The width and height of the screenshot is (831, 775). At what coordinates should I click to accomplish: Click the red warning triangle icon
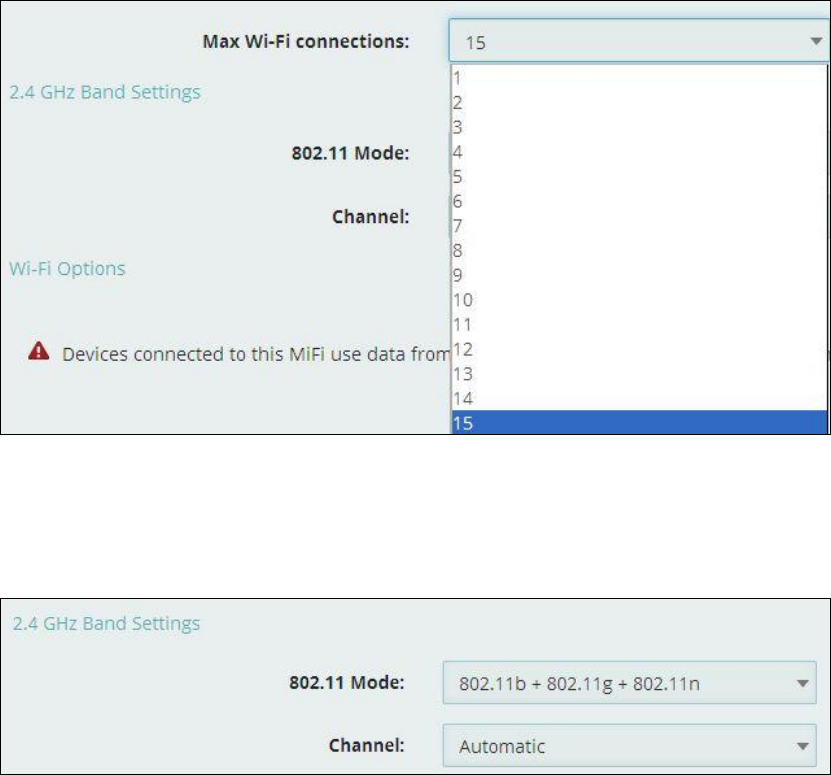[x=39, y=351]
